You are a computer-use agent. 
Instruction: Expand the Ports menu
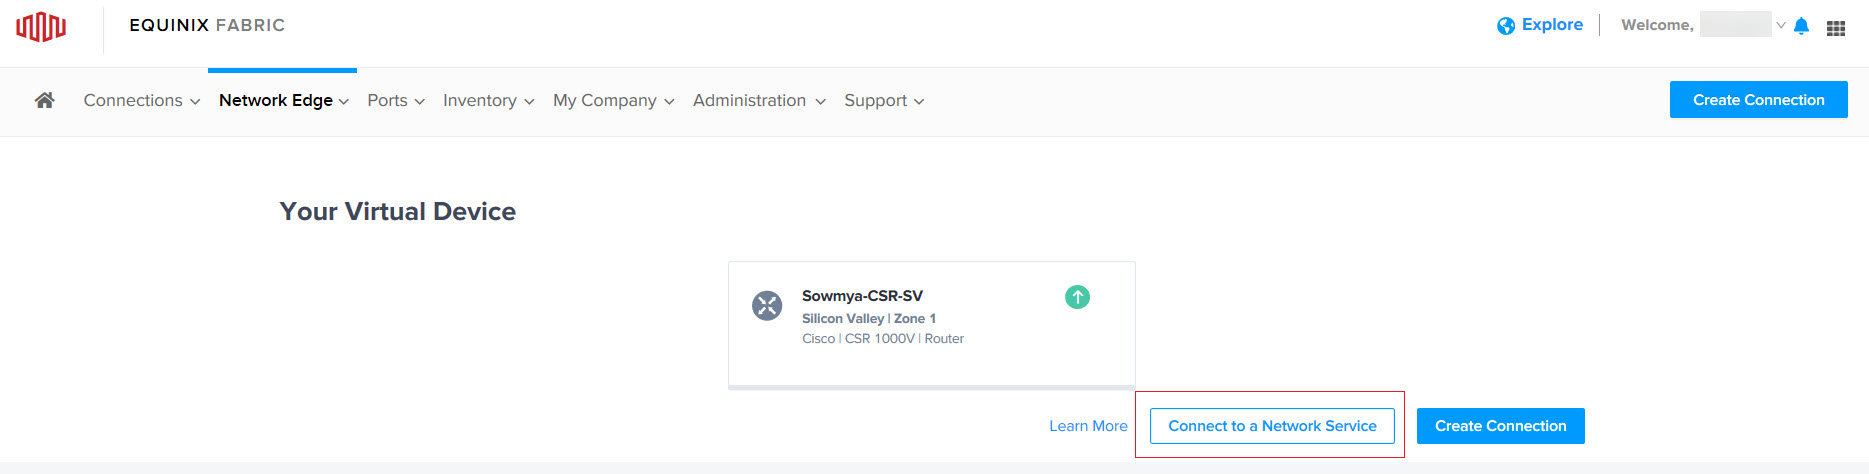(x=396, y=100)
